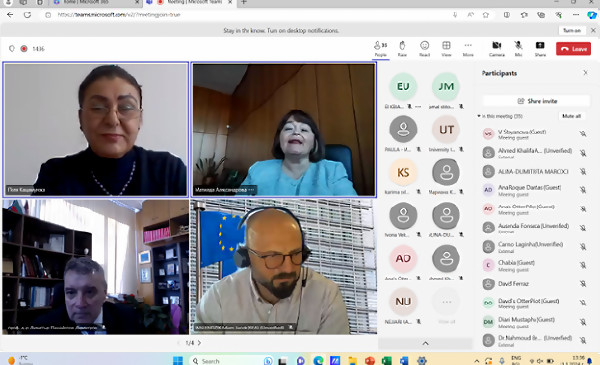Viewport: 600px width, 365px height.
Task: Raise hand in the meeting toolbar
Action: [402, 49]
